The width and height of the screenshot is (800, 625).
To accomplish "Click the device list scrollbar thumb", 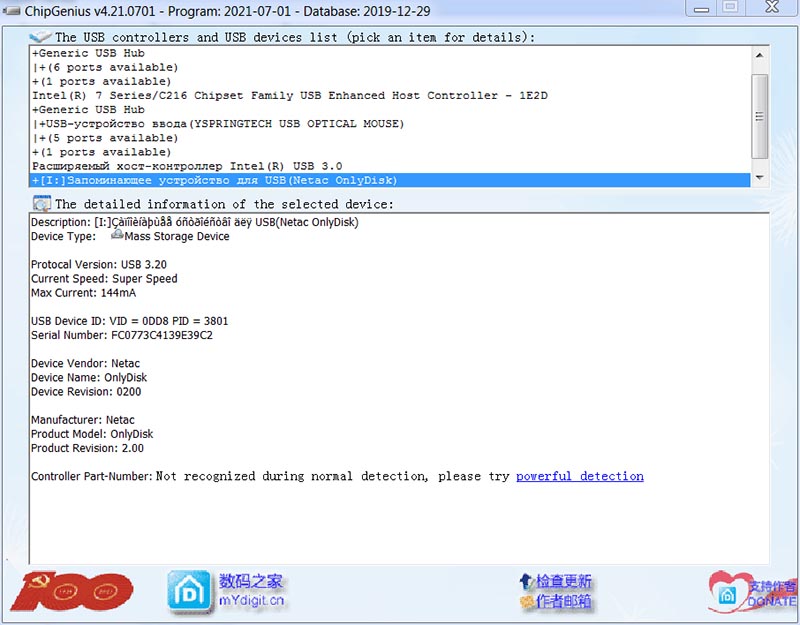I will point(760,116).
